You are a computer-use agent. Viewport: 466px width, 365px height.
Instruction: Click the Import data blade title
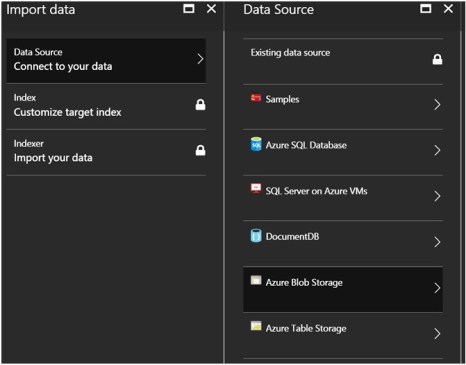click(41, 10)
